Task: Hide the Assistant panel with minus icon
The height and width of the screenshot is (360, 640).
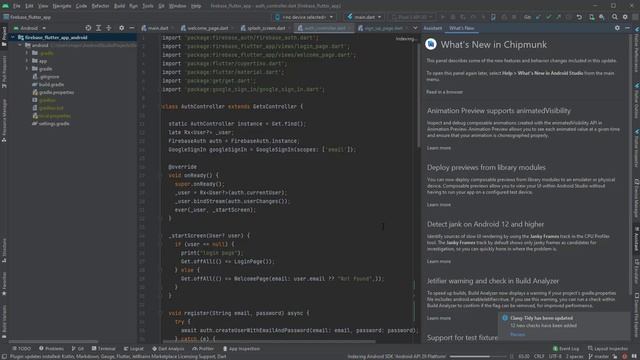Action: pos(627,28)
